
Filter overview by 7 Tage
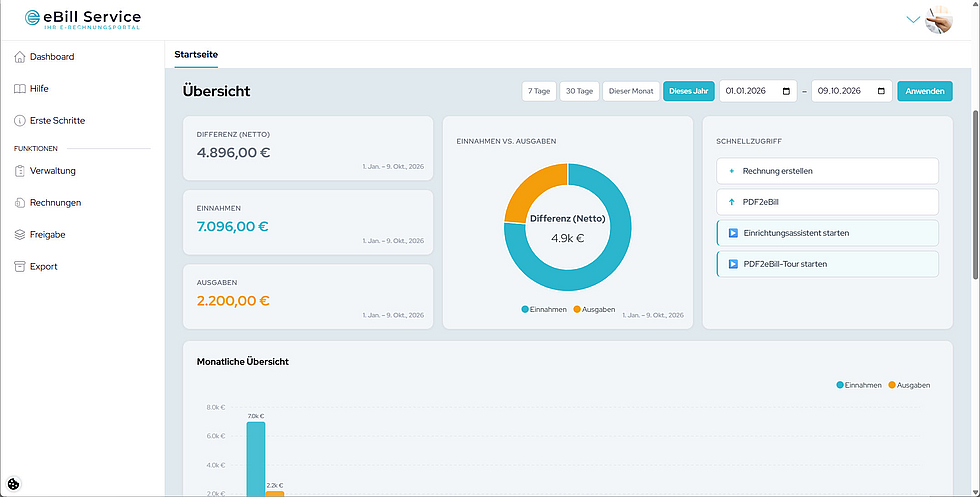[539, 91]
